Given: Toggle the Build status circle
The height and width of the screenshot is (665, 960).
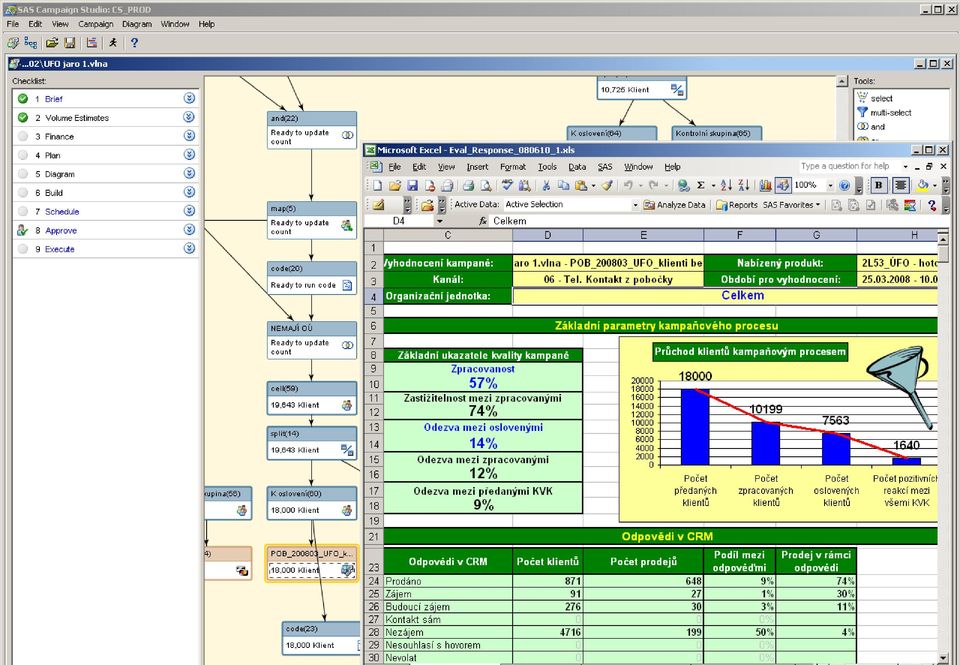Looking at the screenshot, I should 23,193.
